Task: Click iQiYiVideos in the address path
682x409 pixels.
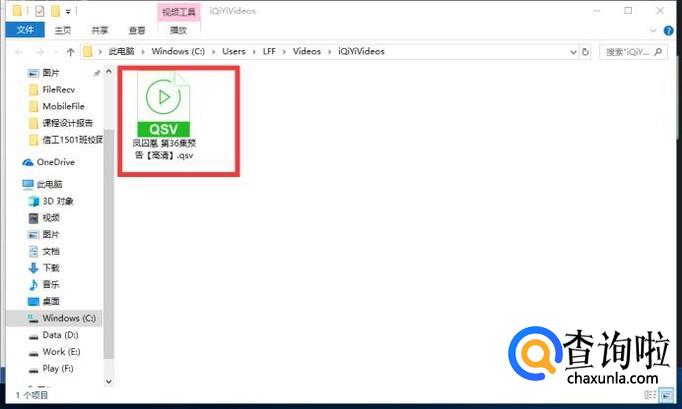Action: [361, 51]
